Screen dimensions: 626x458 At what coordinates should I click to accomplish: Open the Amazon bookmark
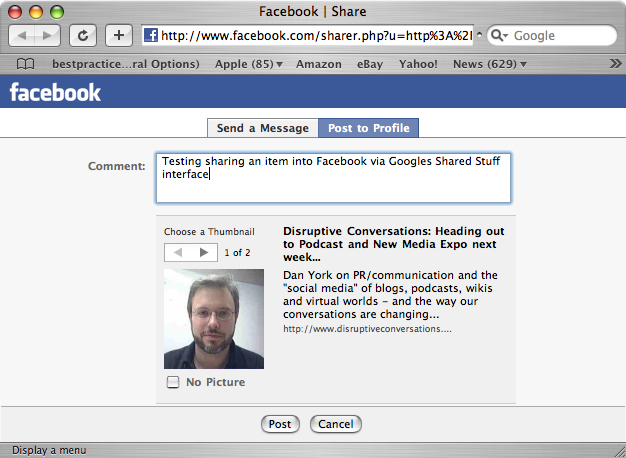point(319,64)
